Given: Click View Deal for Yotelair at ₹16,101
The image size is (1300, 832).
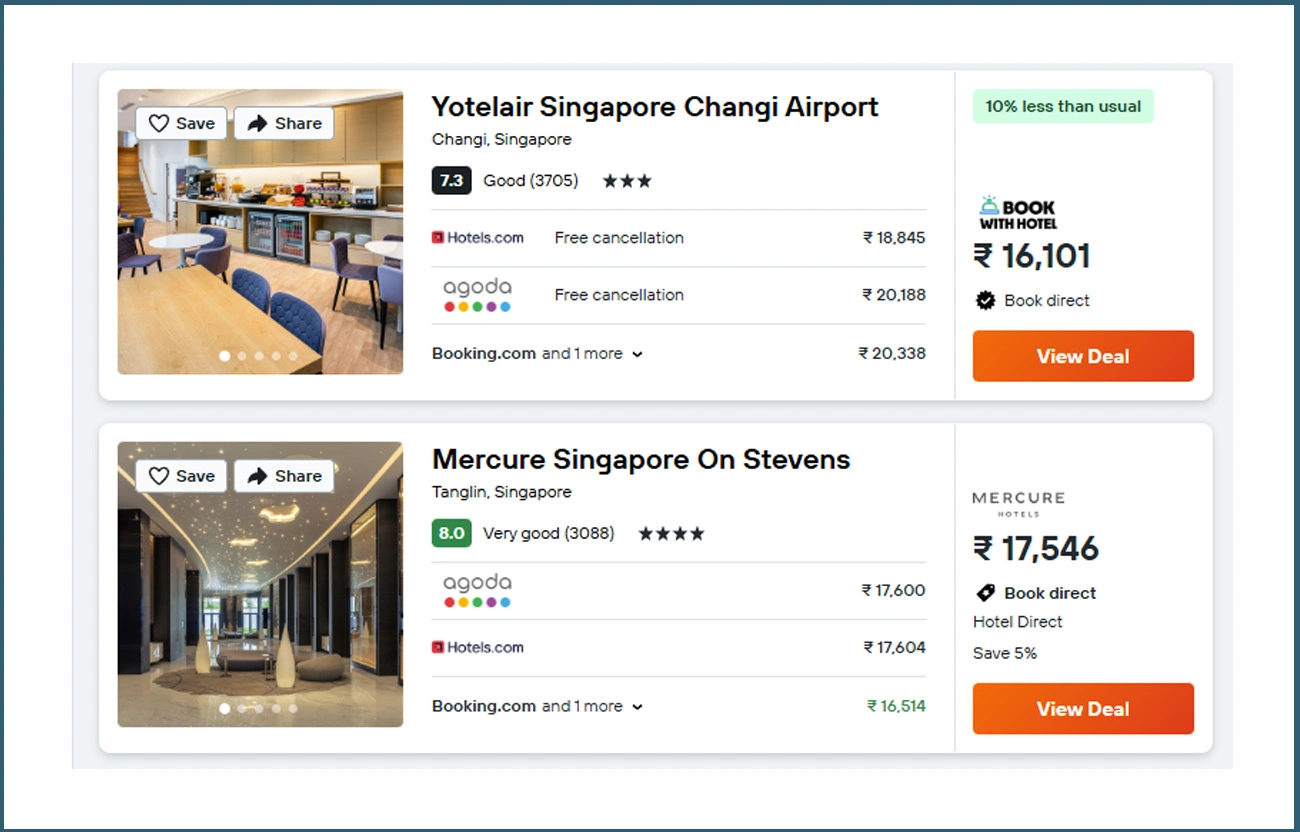Looking at the screenshot, I should [x=1083, y=356].
